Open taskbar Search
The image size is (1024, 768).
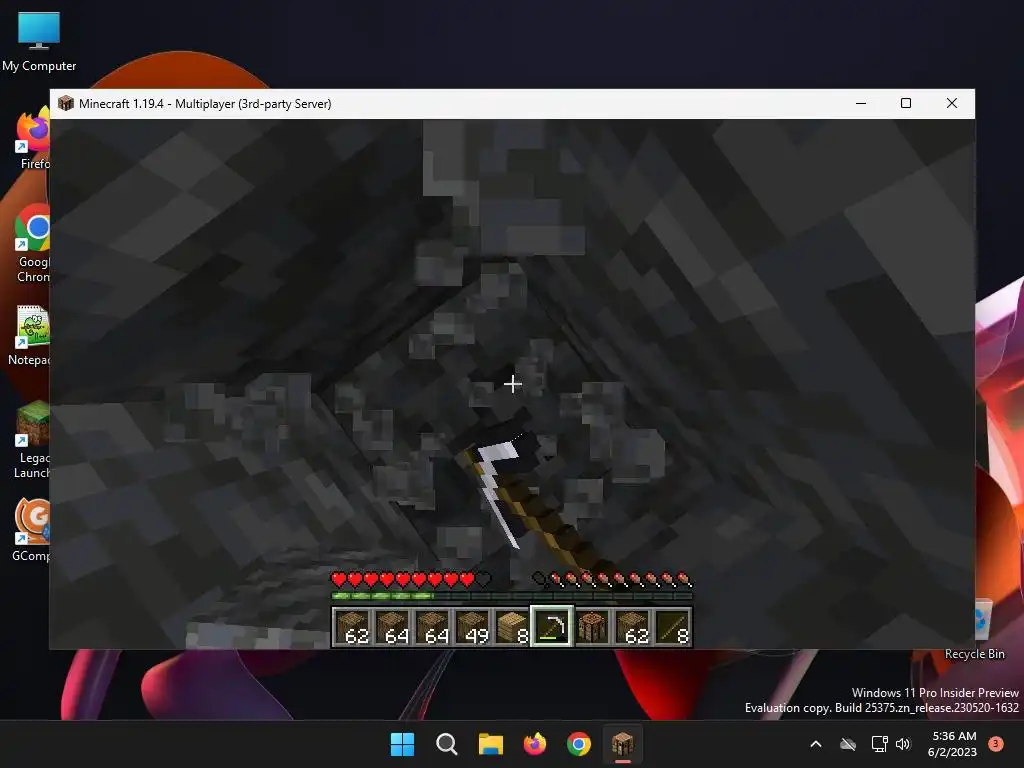[x=447, y=744]
